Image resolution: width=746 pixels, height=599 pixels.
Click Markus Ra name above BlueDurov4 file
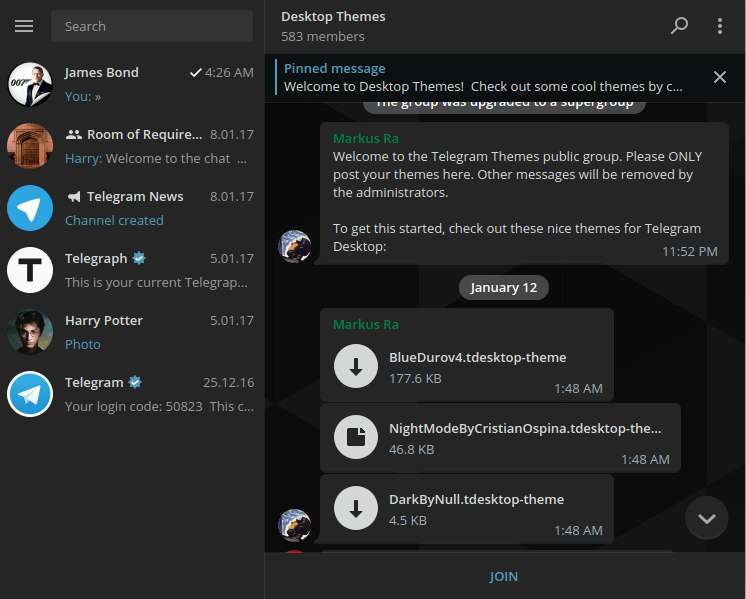[366, 324]
